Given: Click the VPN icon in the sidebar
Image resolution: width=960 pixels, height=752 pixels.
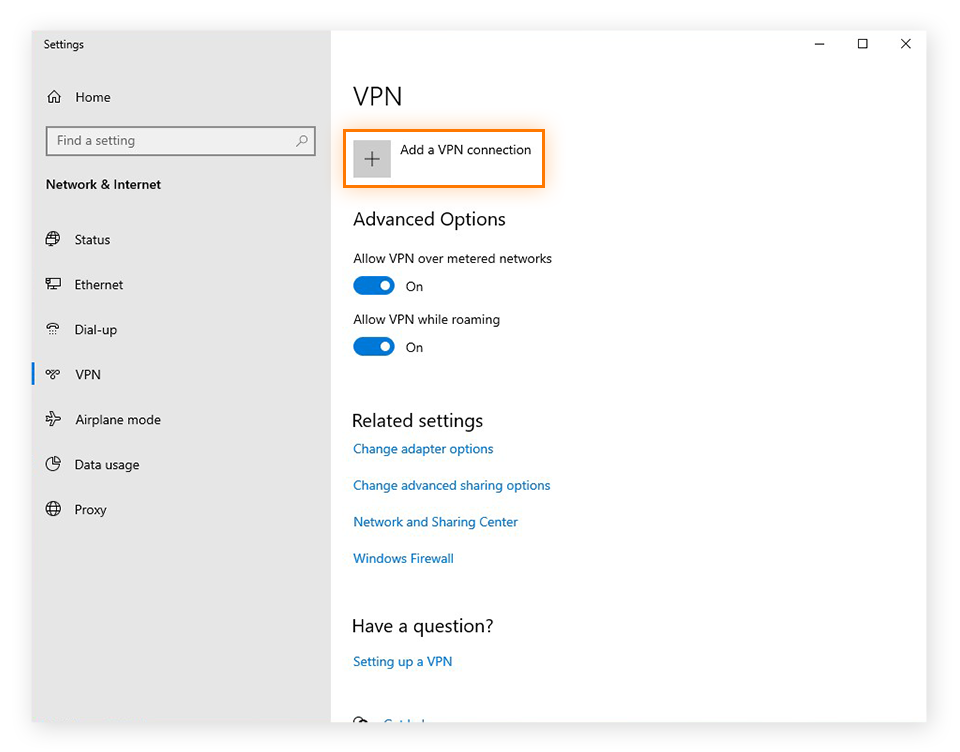Looking at the screenshot, I should 53,374.
